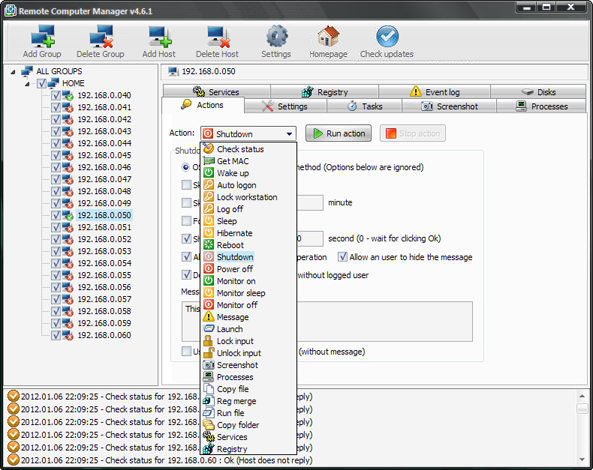
Task: Click the Message warning icon in list
Action: coord(208,317)
